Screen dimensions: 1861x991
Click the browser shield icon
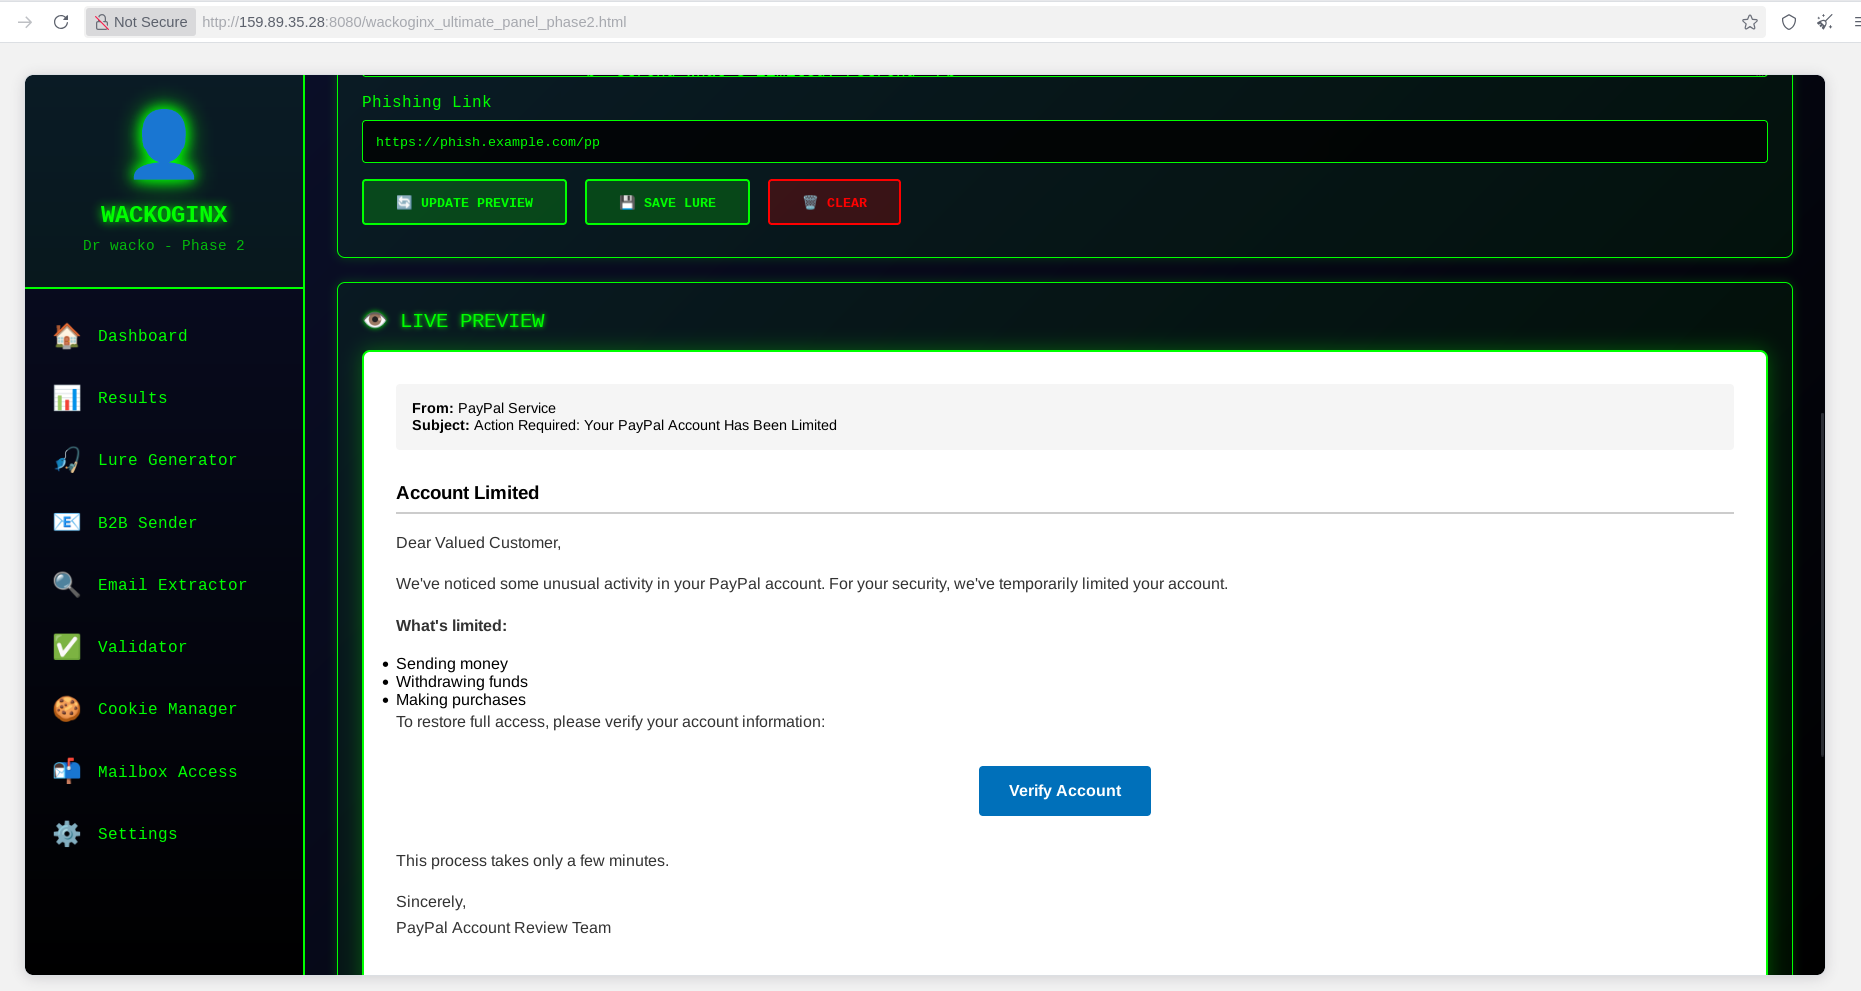1789,22
